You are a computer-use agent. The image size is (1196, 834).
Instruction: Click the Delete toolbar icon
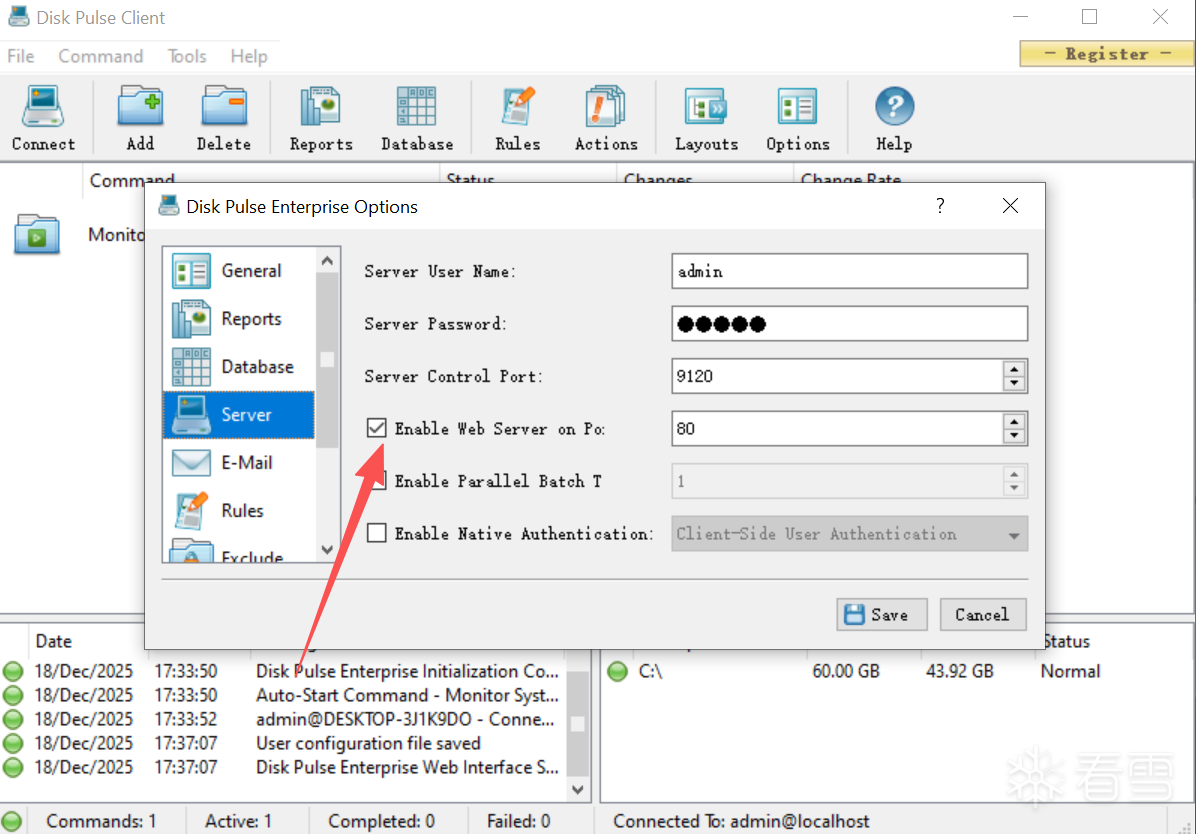(x=223, y=119)
